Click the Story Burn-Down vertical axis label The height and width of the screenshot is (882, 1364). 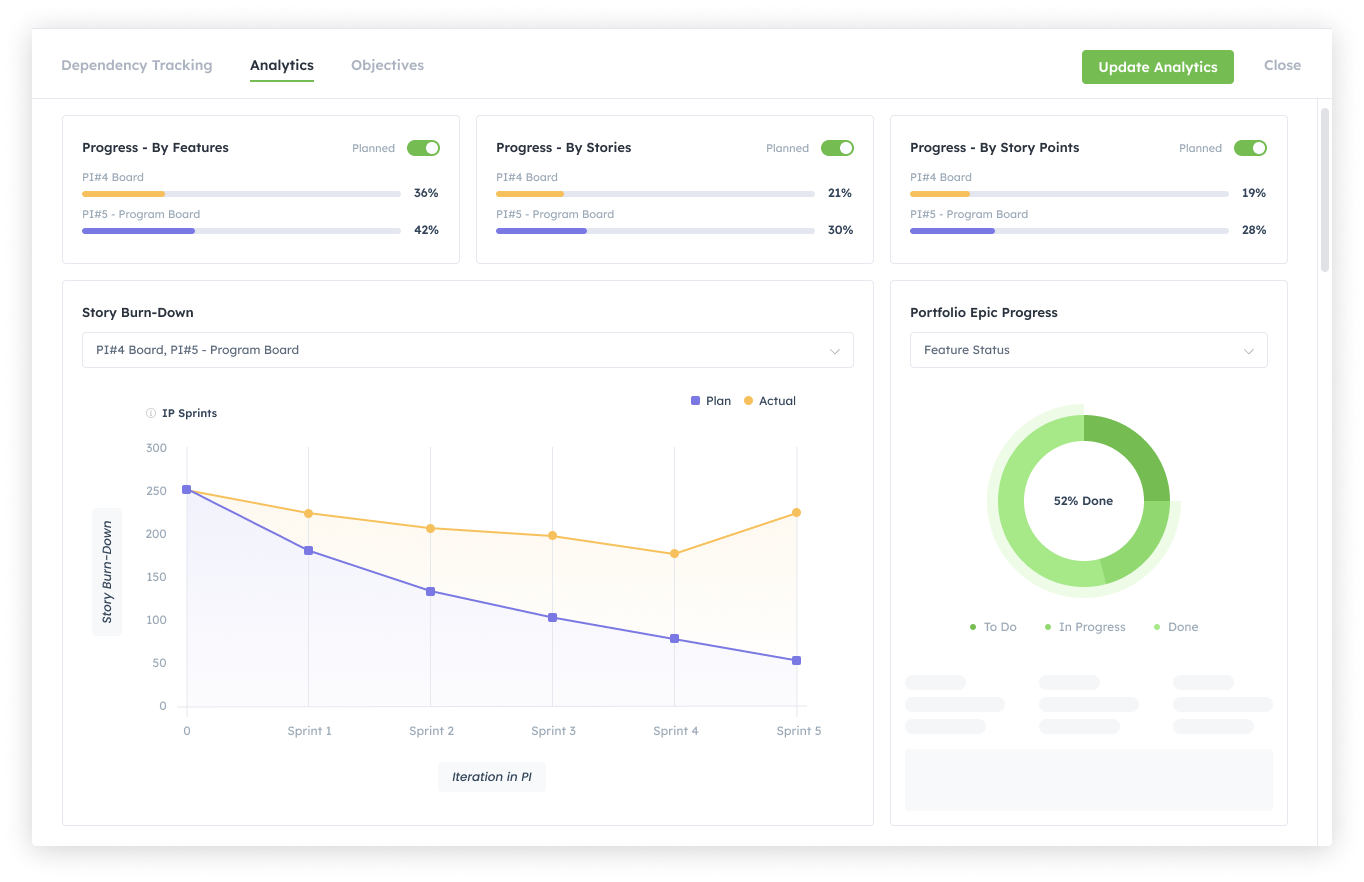[x=107, y=572]
